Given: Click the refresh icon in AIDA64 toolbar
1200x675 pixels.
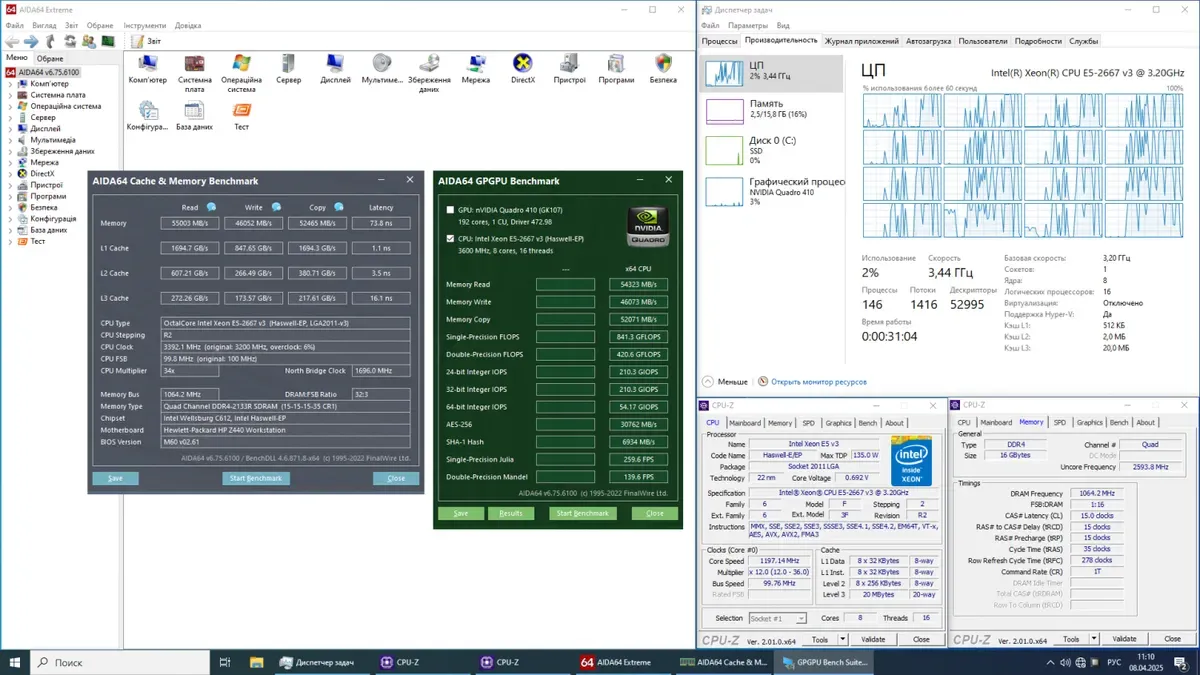Looking at the screenshot, I should pos(70,41).
